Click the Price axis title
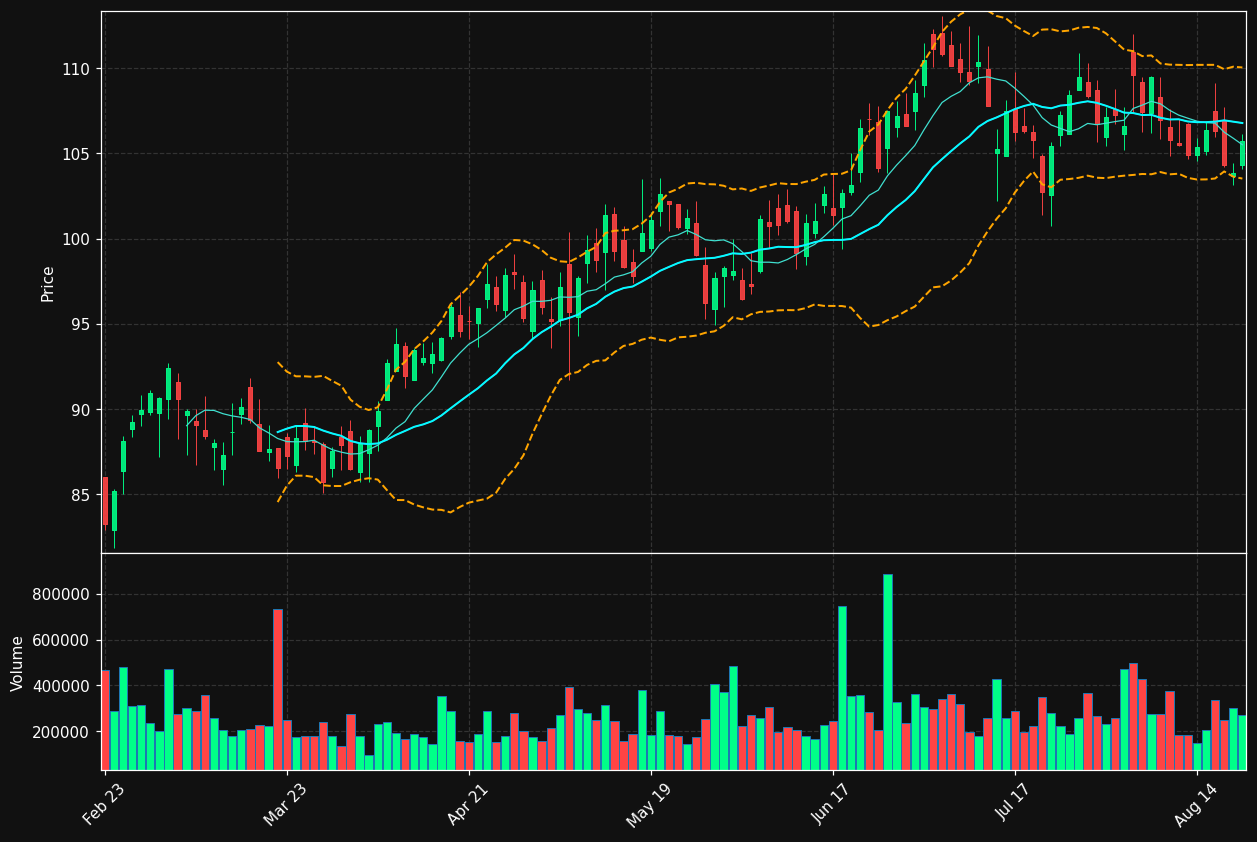Image resolution: width=1257 pixels, height=842 pixels. click(48, 283)
